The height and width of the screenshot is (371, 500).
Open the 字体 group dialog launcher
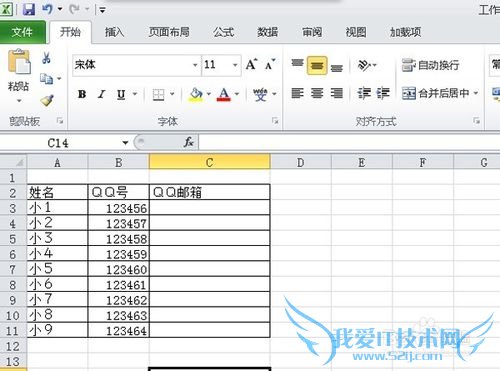[275, 121]
